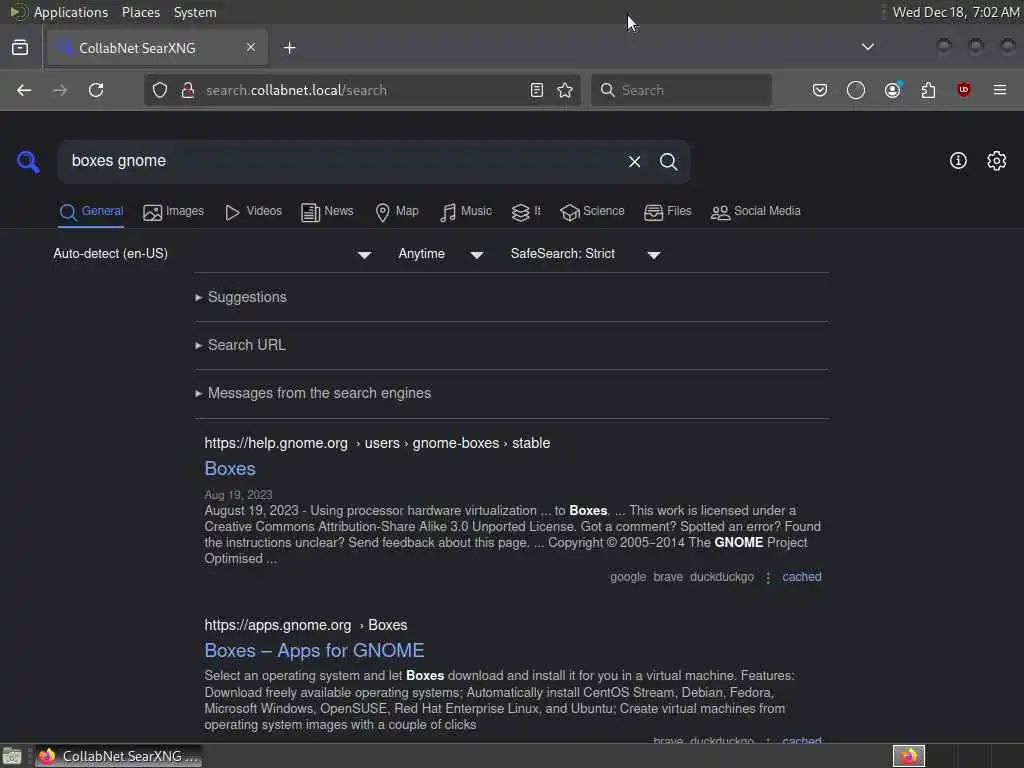Show desktop icon in bottom panel

tap(12, 756)
